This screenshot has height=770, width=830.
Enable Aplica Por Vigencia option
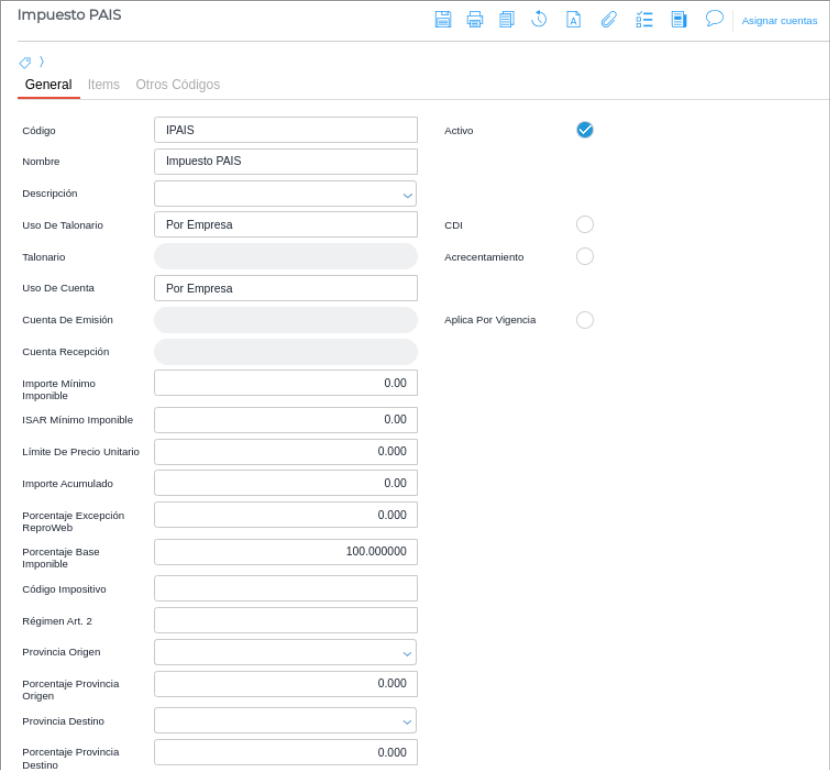click(x=585, y=320)
